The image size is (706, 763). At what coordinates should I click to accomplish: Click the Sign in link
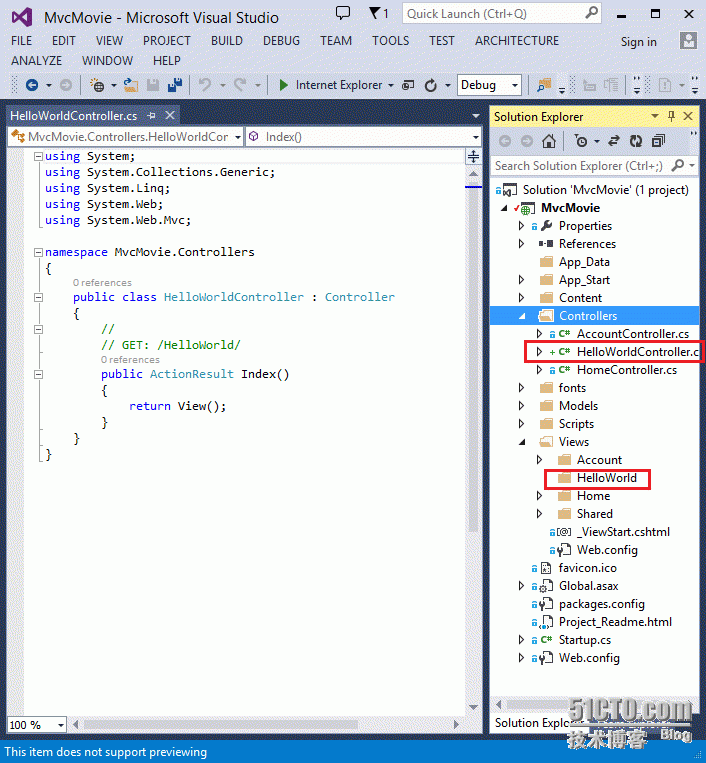638,42
